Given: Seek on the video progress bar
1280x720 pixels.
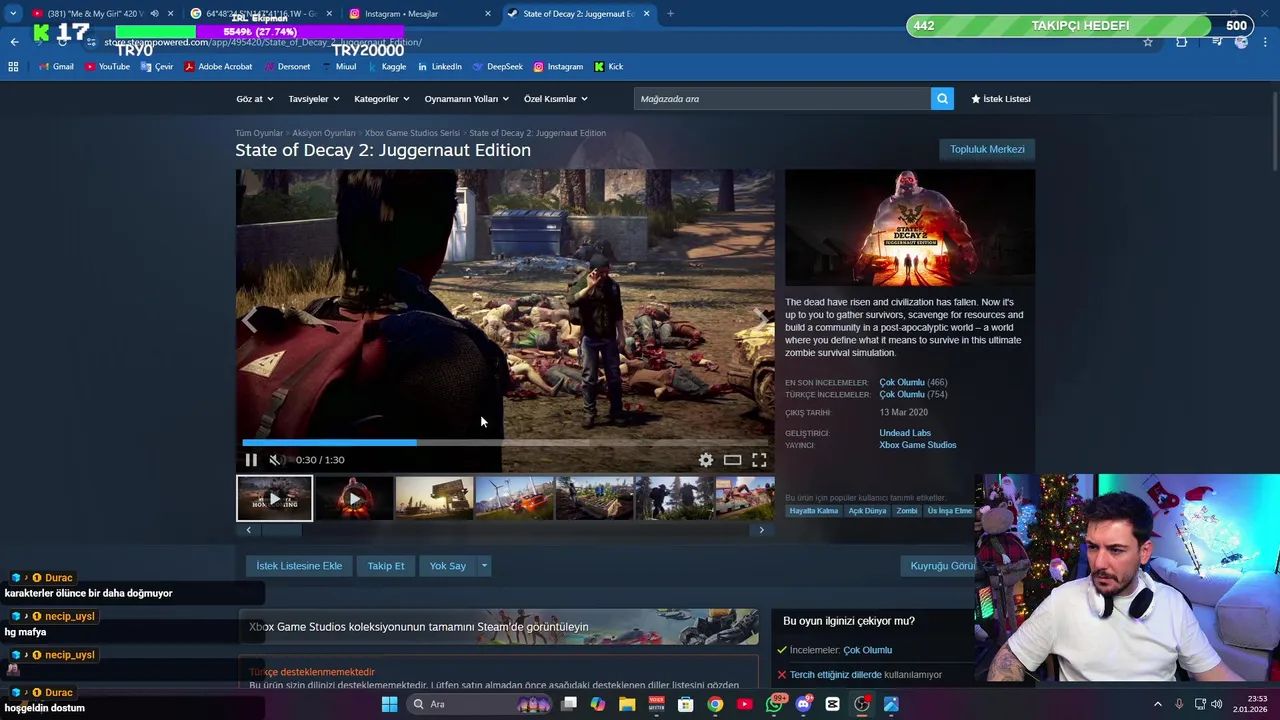Looking at the screenshot, I should [x=505, y=442].
